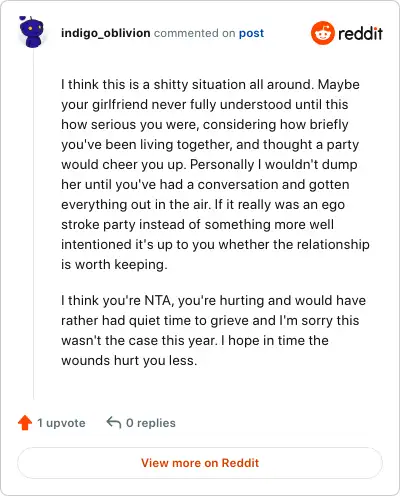The image size is (400, 496).
Task: Click the text 'wounds hurt you less.'
Action: 129,360
